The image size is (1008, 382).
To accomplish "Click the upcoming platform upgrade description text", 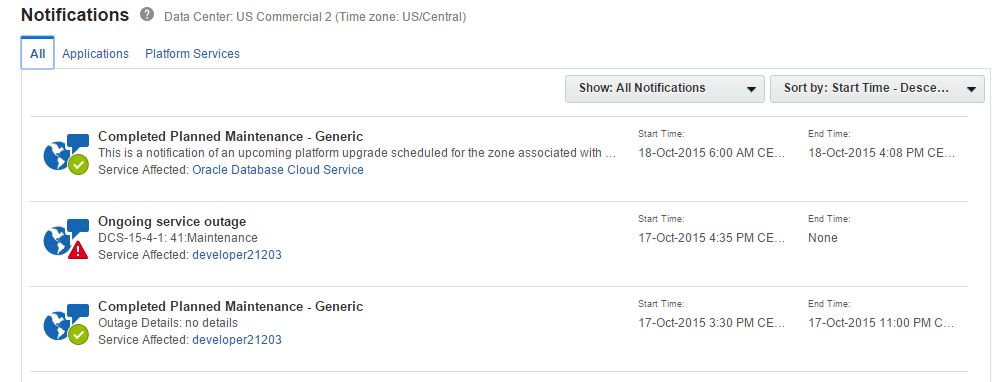I will (x=357, y=153).
